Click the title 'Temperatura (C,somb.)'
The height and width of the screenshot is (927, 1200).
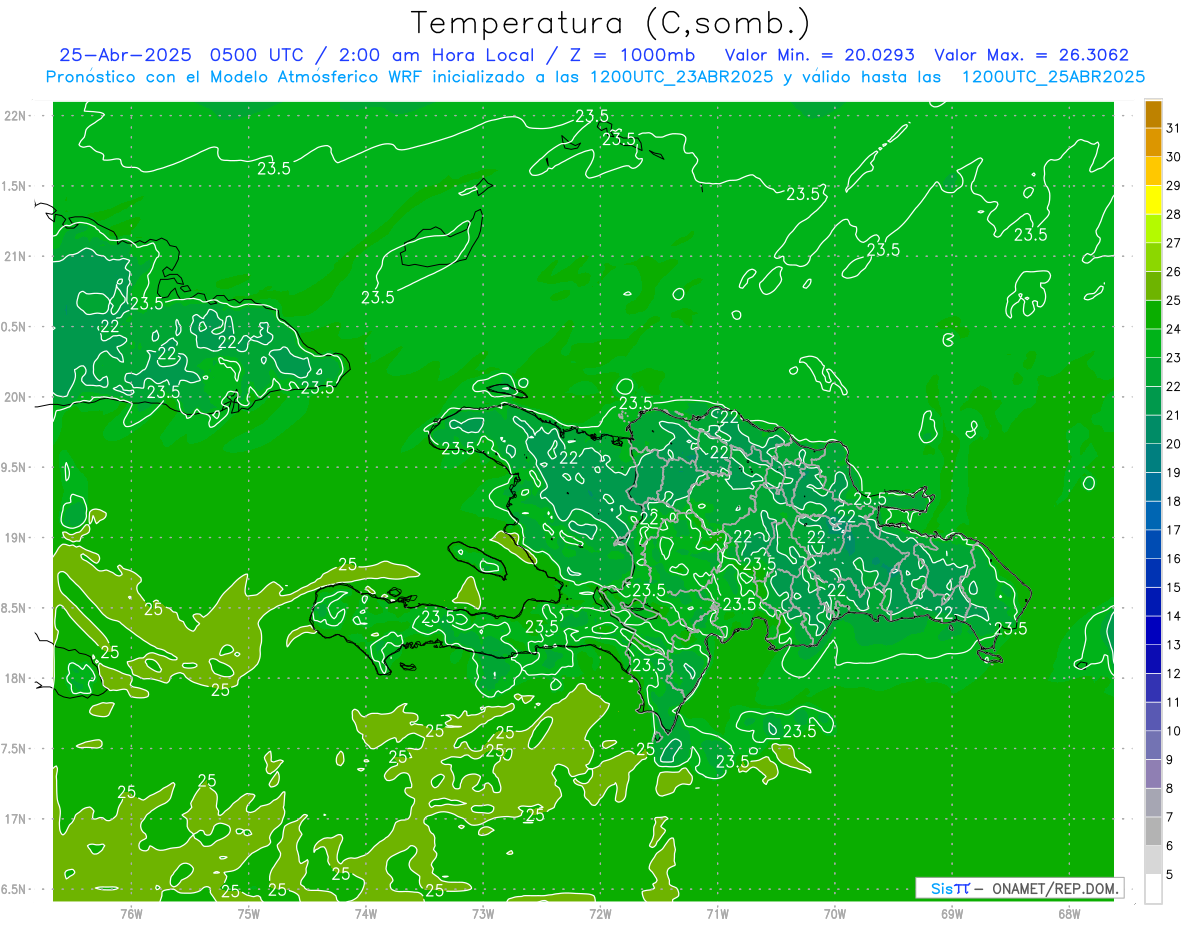click(x=611, y=23)
